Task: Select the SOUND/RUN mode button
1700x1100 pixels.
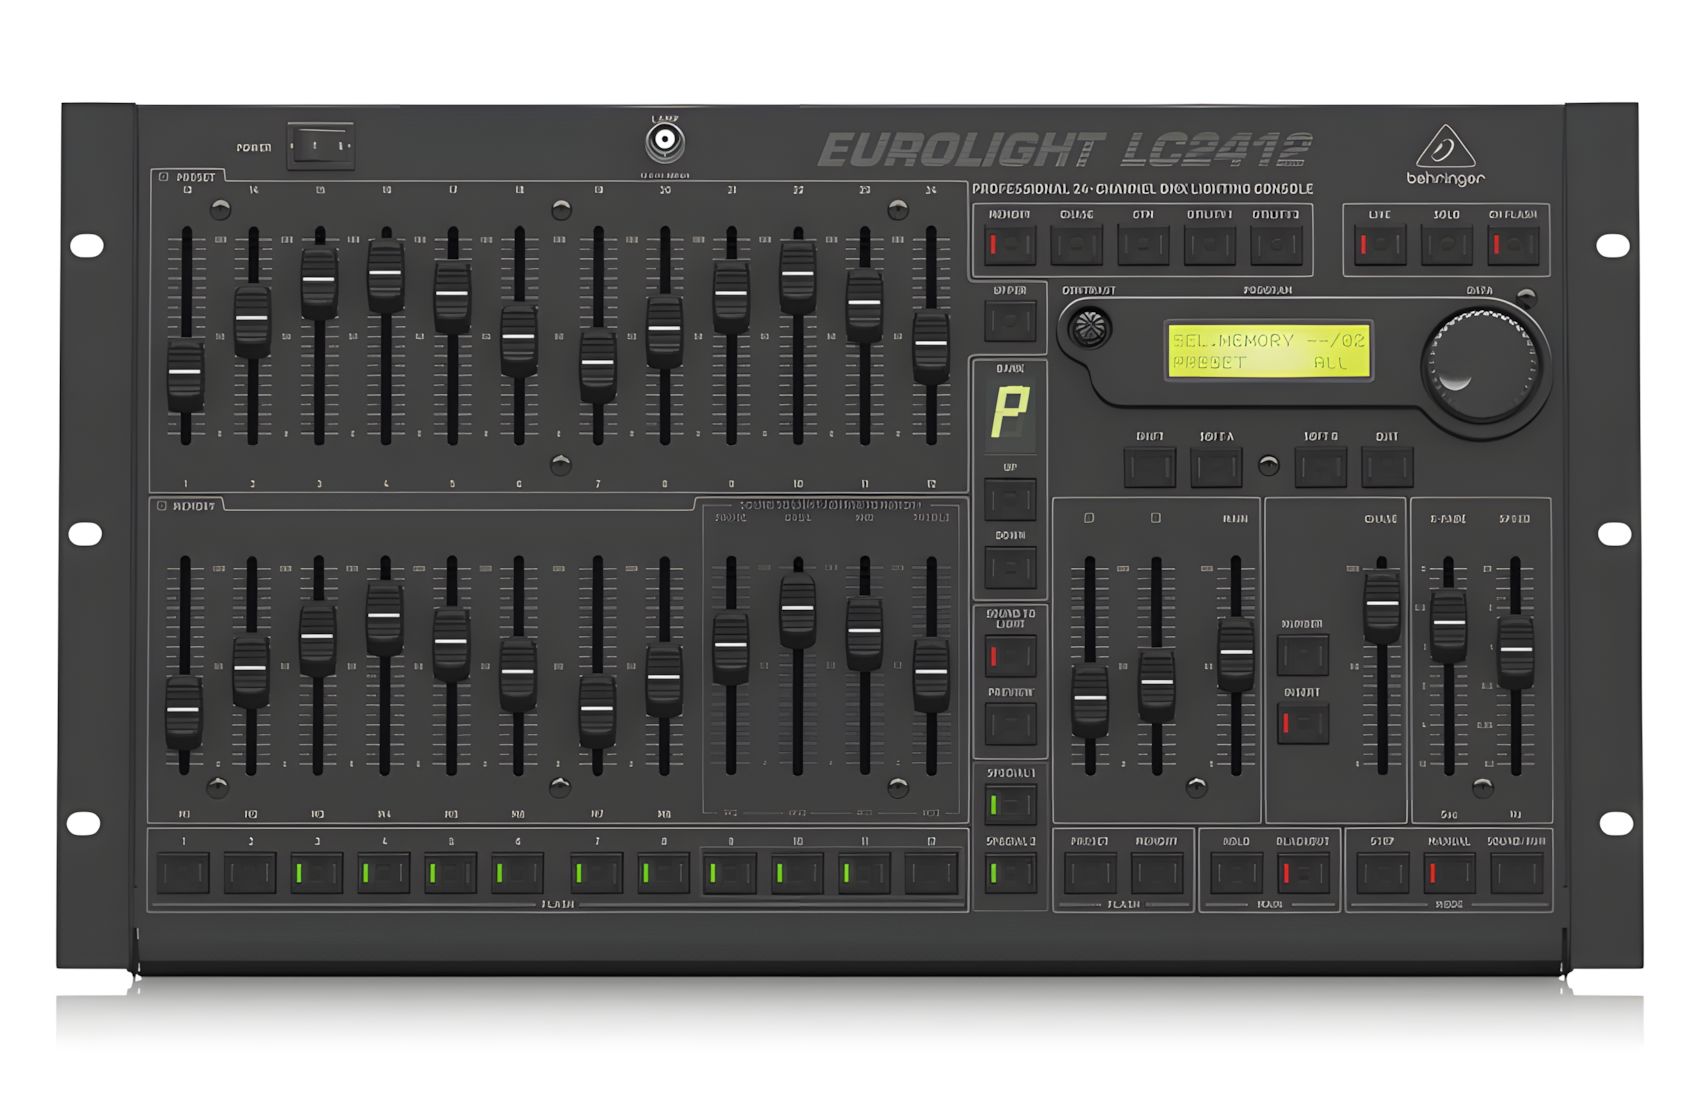Action: (x=1516, y=874)
